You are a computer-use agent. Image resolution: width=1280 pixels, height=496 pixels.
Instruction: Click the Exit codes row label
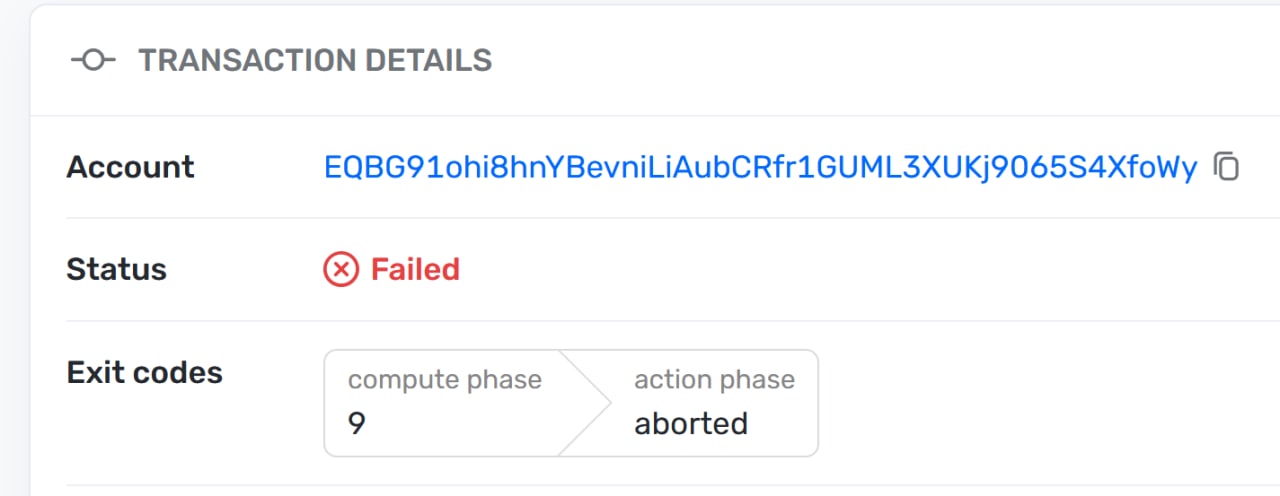pos(144,372)
